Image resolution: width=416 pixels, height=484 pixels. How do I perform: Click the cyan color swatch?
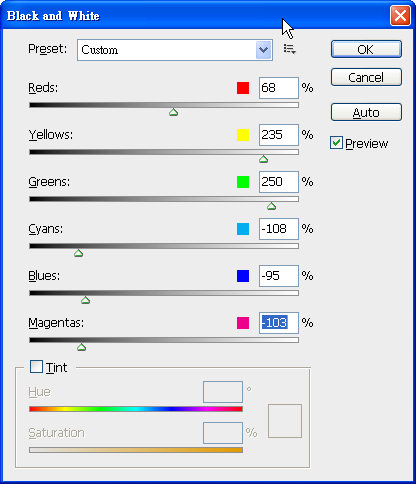(243, 229)
